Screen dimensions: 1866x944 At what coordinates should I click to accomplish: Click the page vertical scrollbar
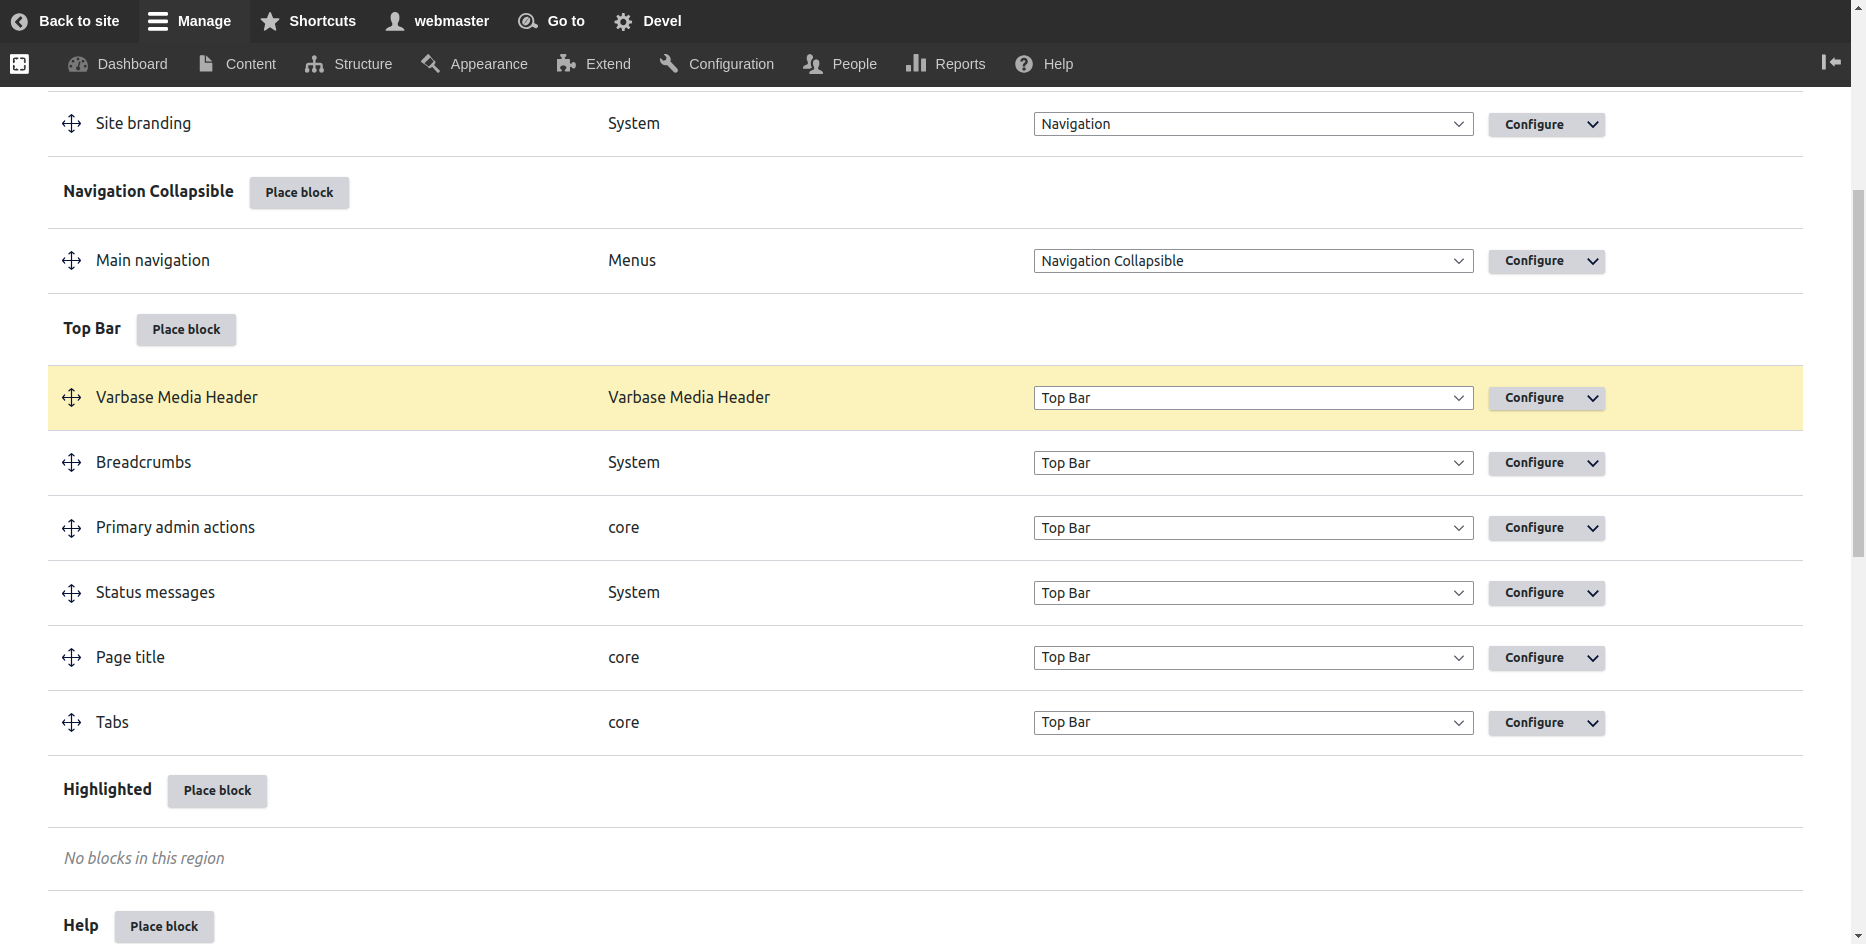point(1858,372)
